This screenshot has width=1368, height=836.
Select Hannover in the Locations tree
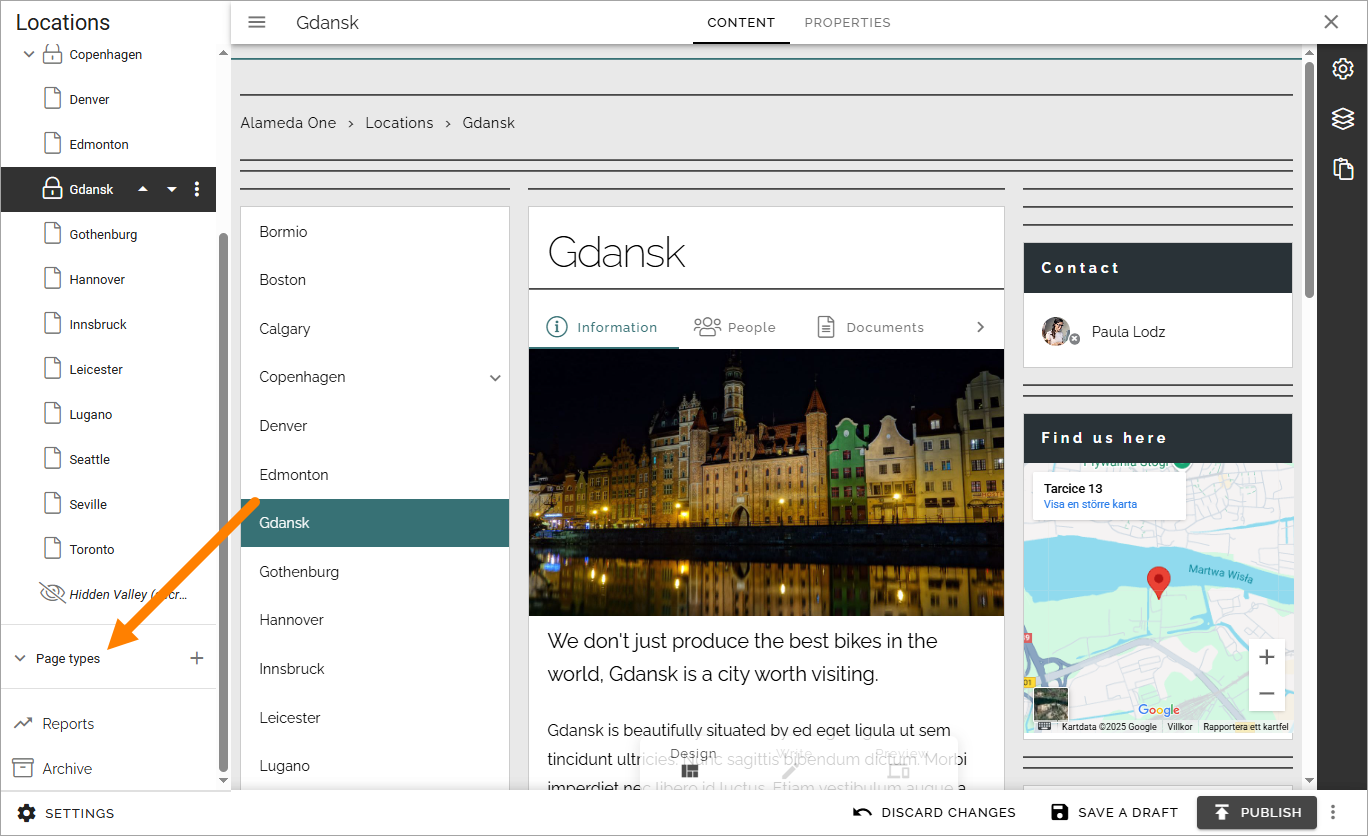(x=97, y=279)
